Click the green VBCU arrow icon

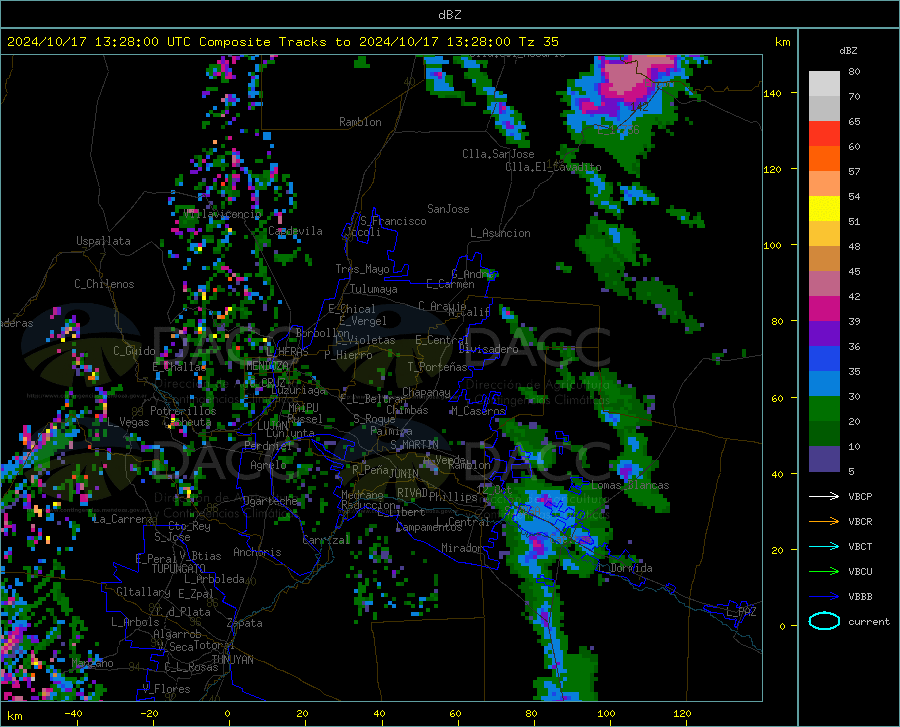(x=824, y=572)
